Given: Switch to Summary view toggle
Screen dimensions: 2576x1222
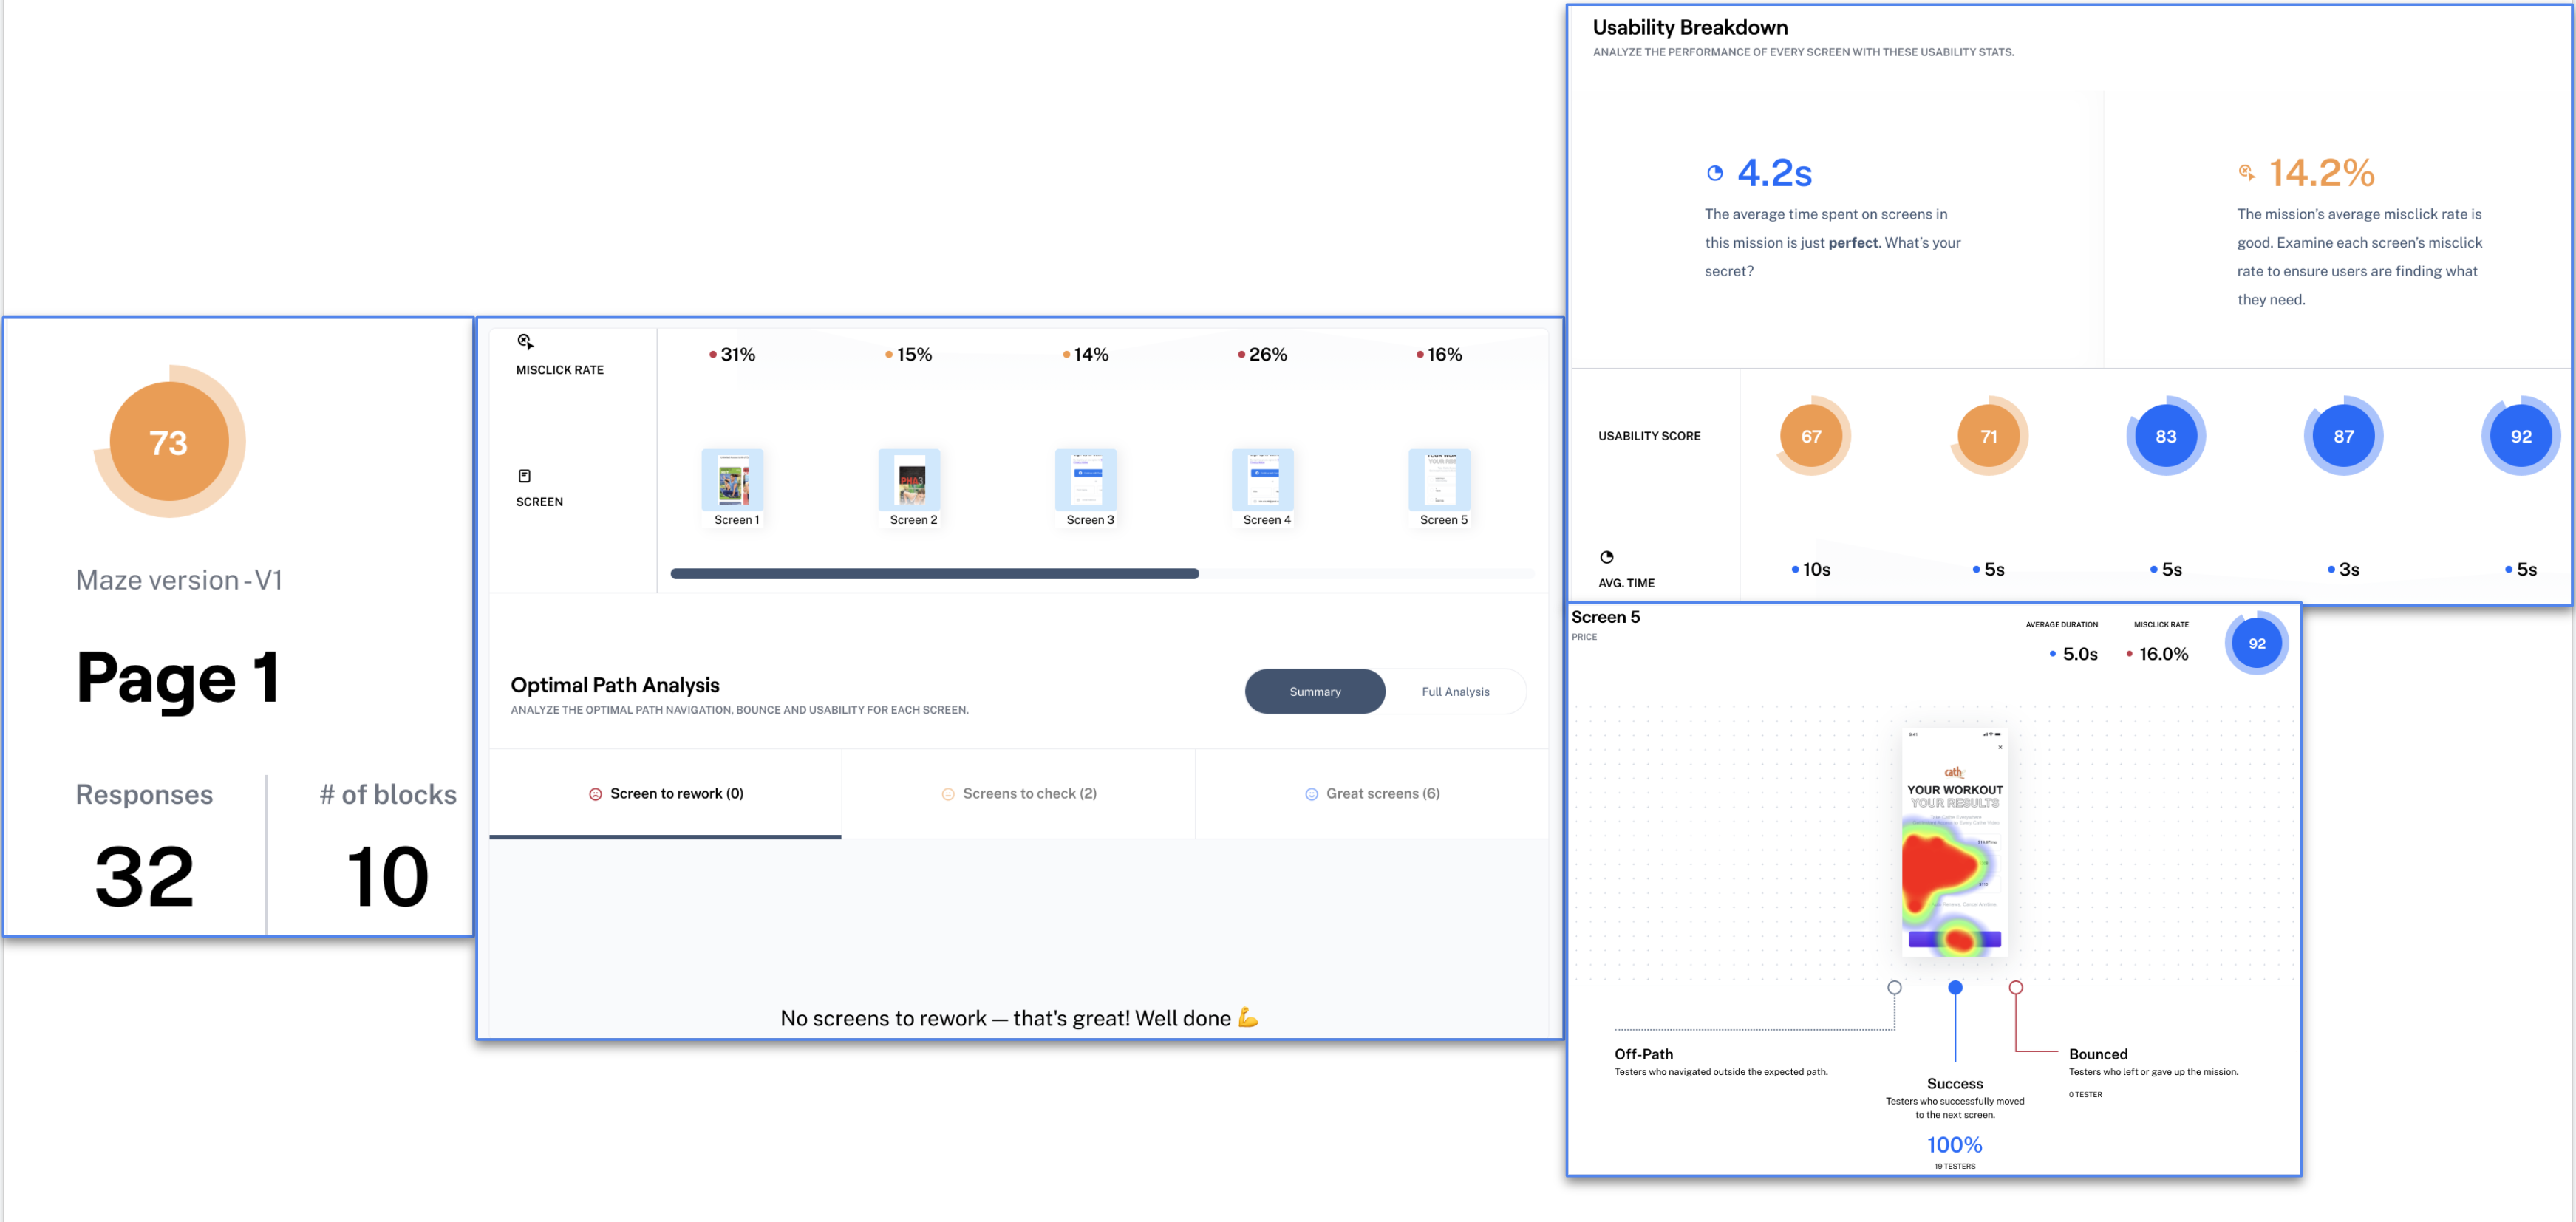Looking at the screenshot, I should click(x=1314, y=691).
